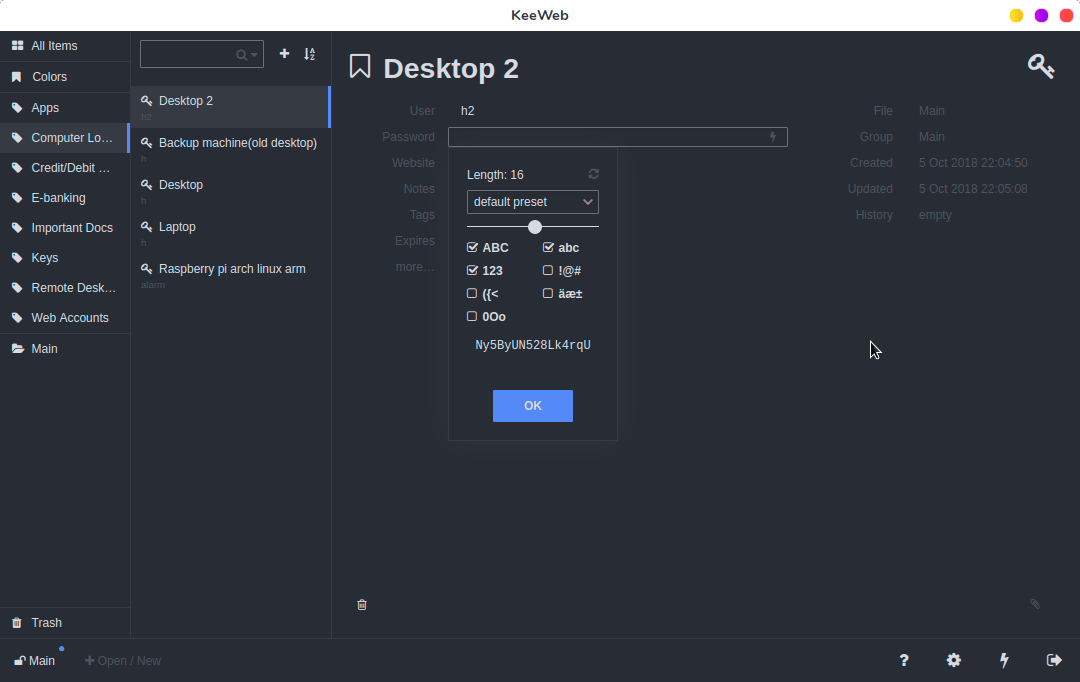Select the E-banking tag in the sidebar
The image size is (1080, 682).
point(58,198)
